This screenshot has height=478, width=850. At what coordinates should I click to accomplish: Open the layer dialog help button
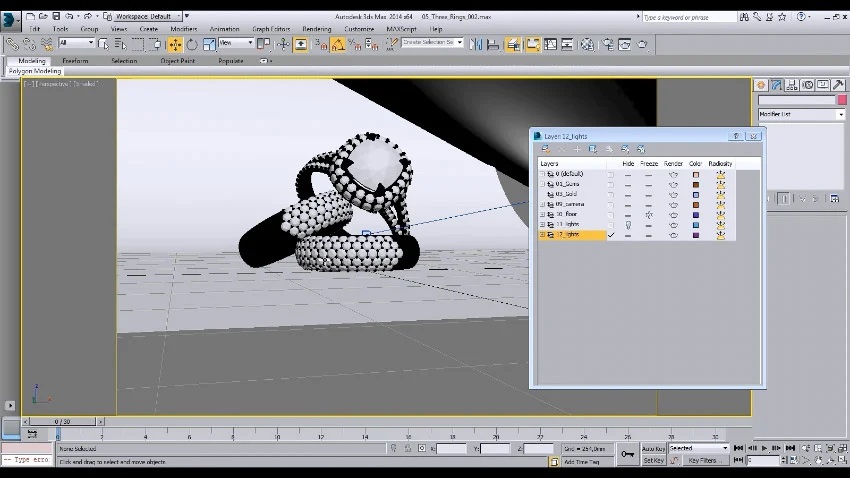pyautogui.click(x=736, y=135)
